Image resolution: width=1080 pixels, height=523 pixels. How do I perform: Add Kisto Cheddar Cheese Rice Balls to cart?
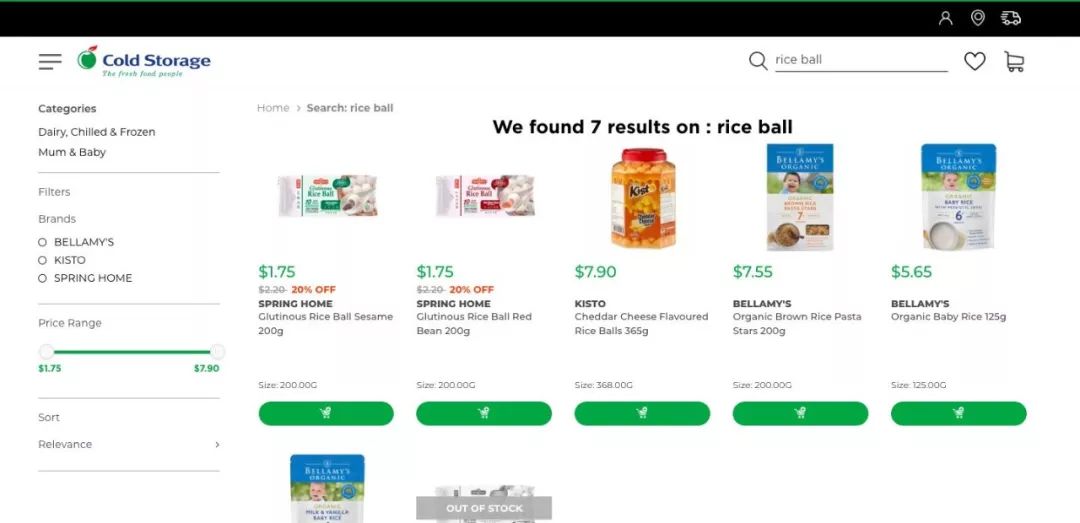642,413
